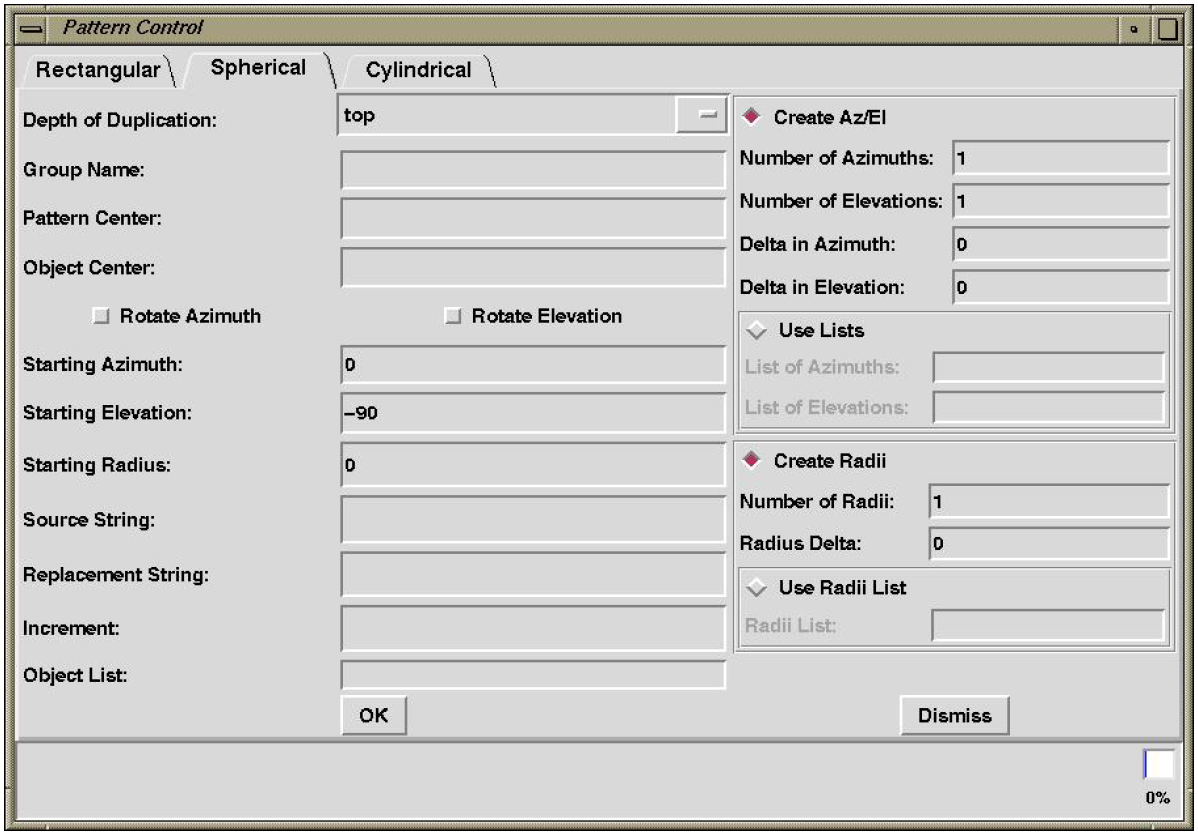
Task: Click the Radii List field
Action: (x=1048, y=626)
